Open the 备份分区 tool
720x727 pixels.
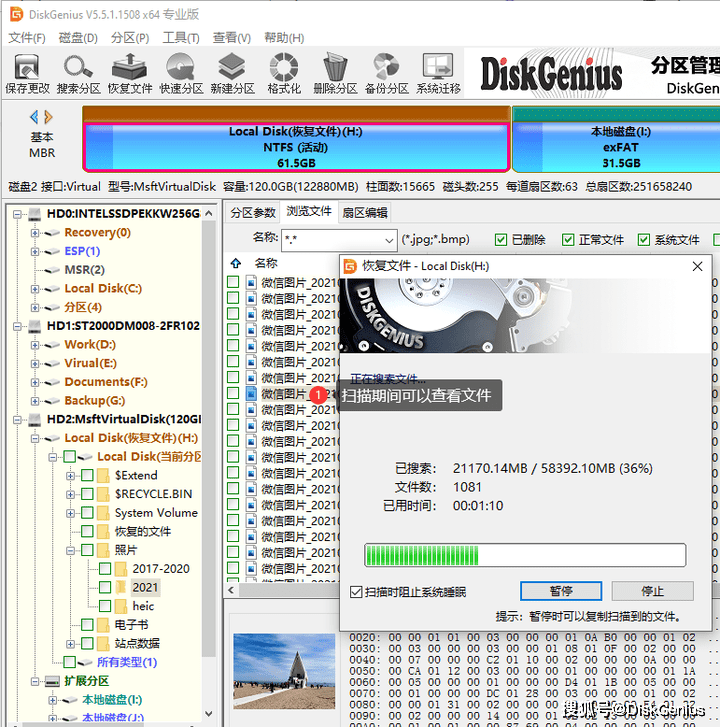point(387,74)
